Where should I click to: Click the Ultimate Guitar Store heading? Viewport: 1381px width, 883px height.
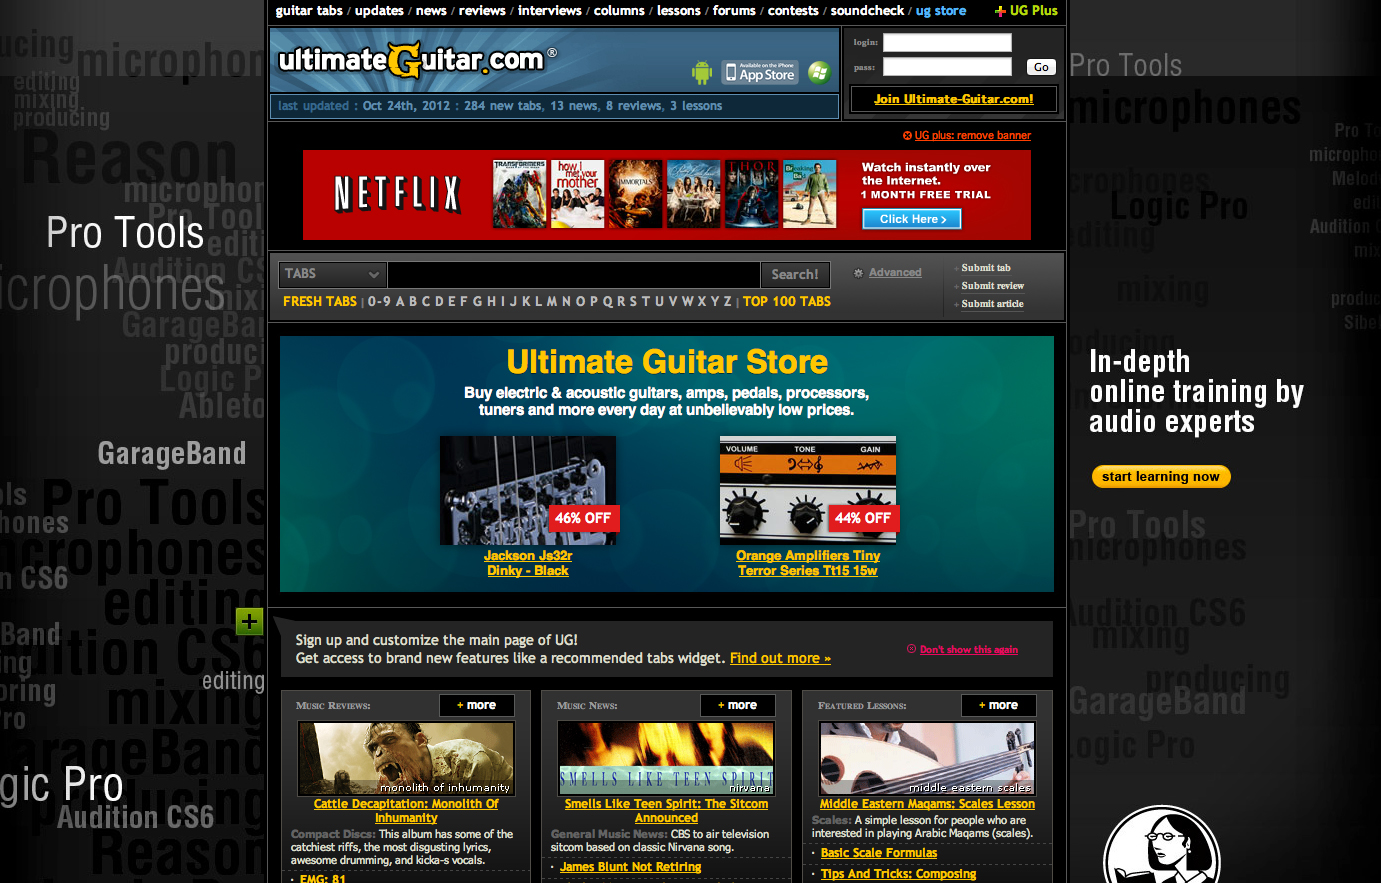tap(667, 362)
